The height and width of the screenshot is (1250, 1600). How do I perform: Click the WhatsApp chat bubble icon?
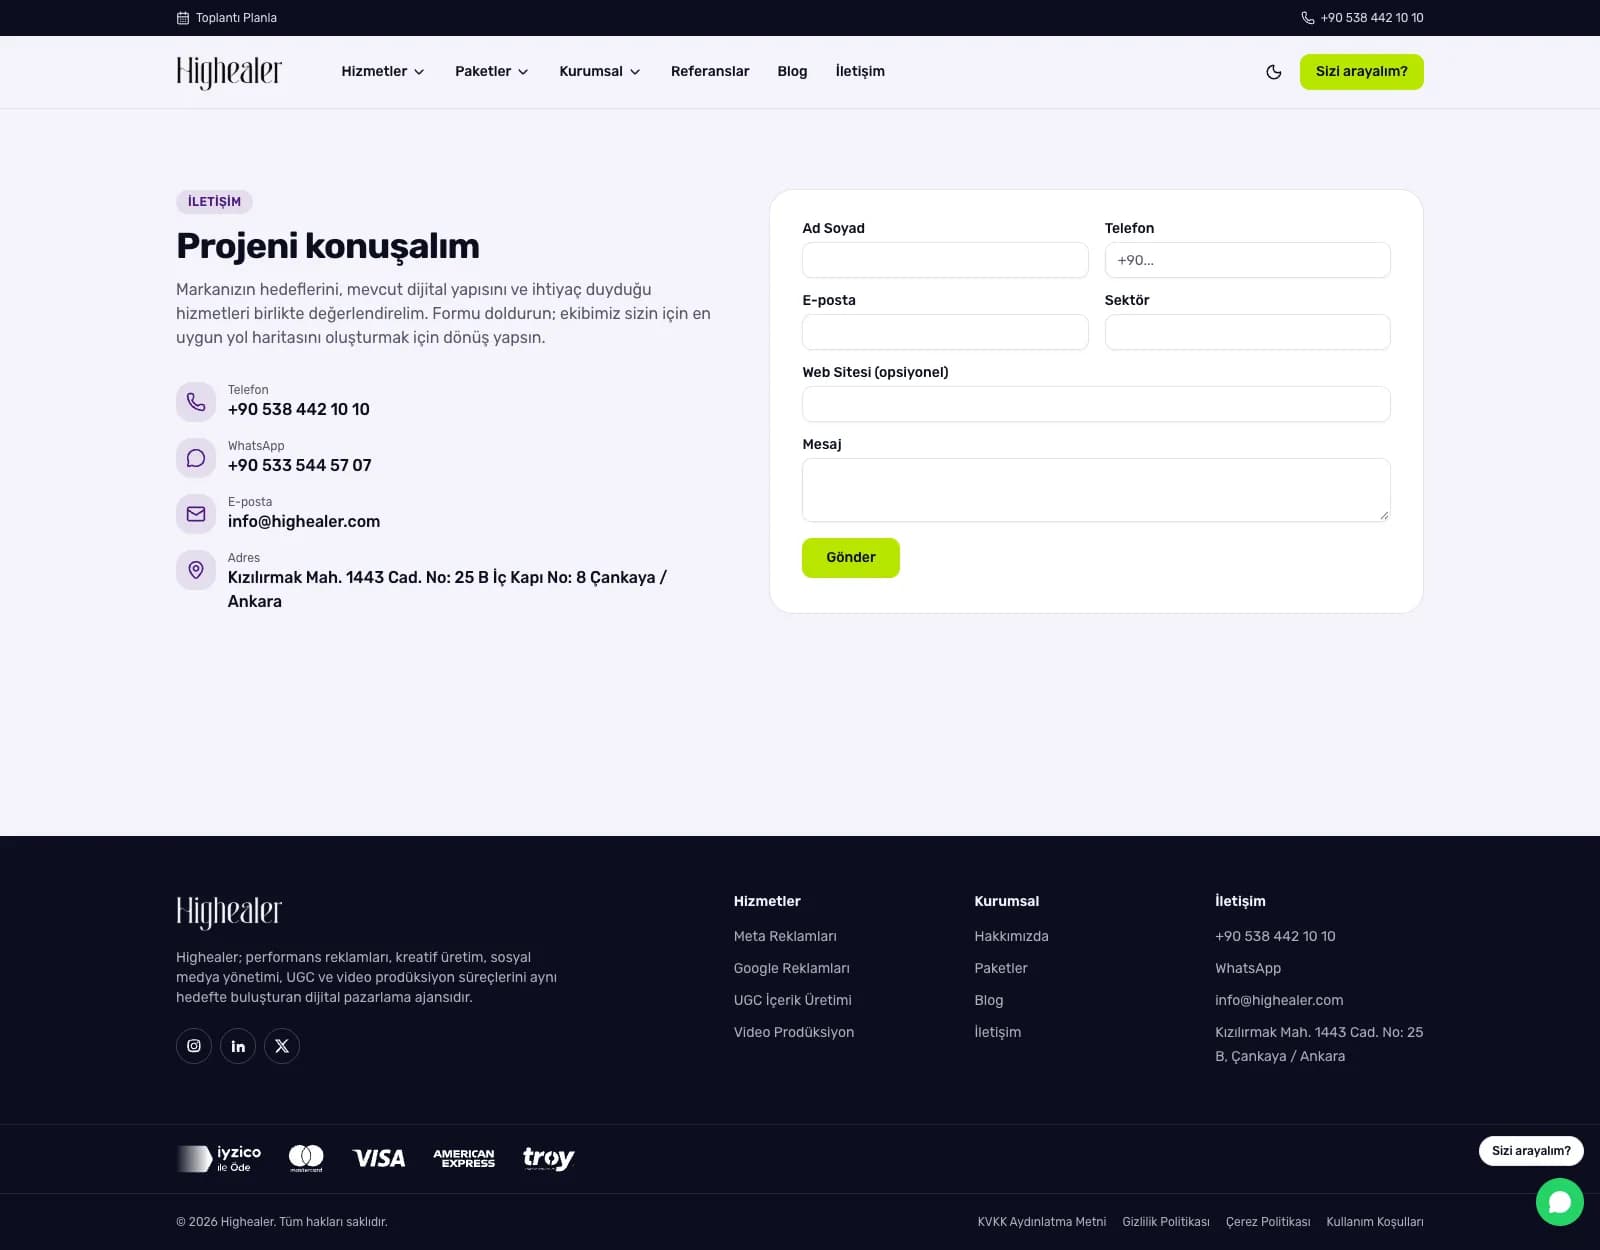point(196,458)
